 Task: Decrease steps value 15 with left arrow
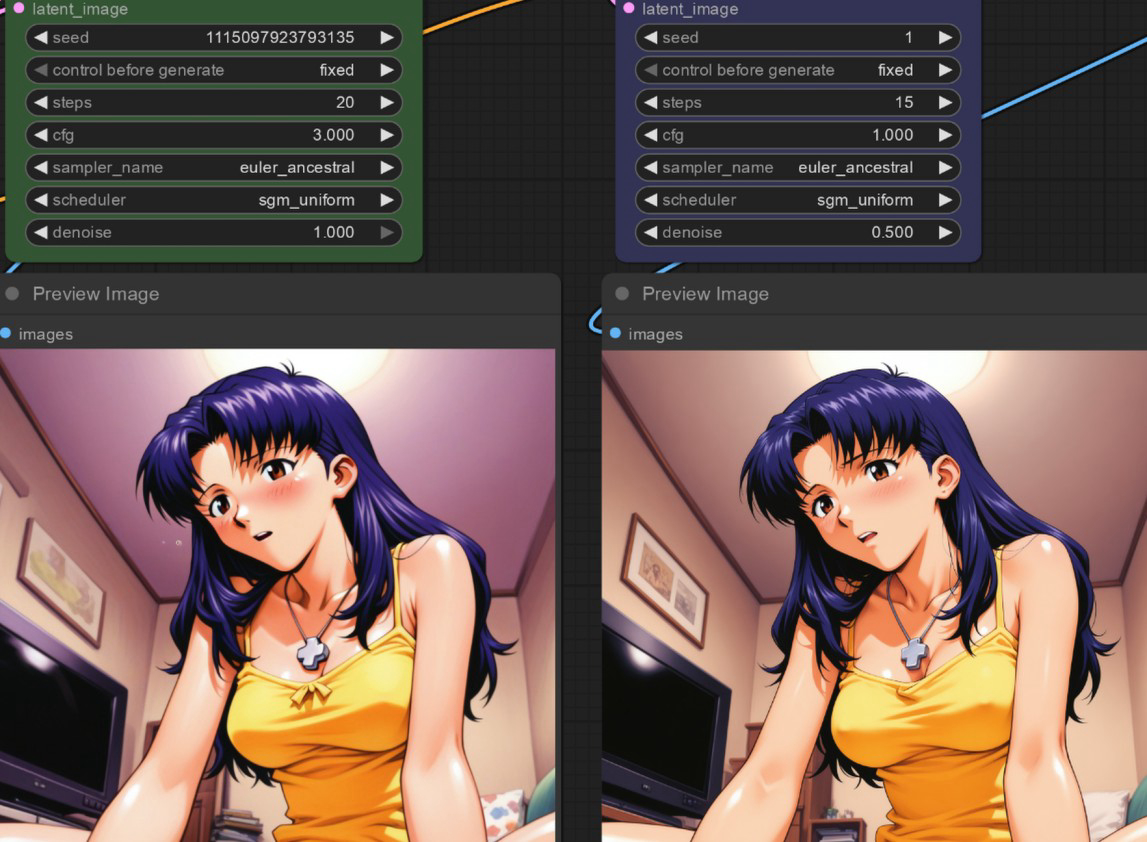(650, 102)
